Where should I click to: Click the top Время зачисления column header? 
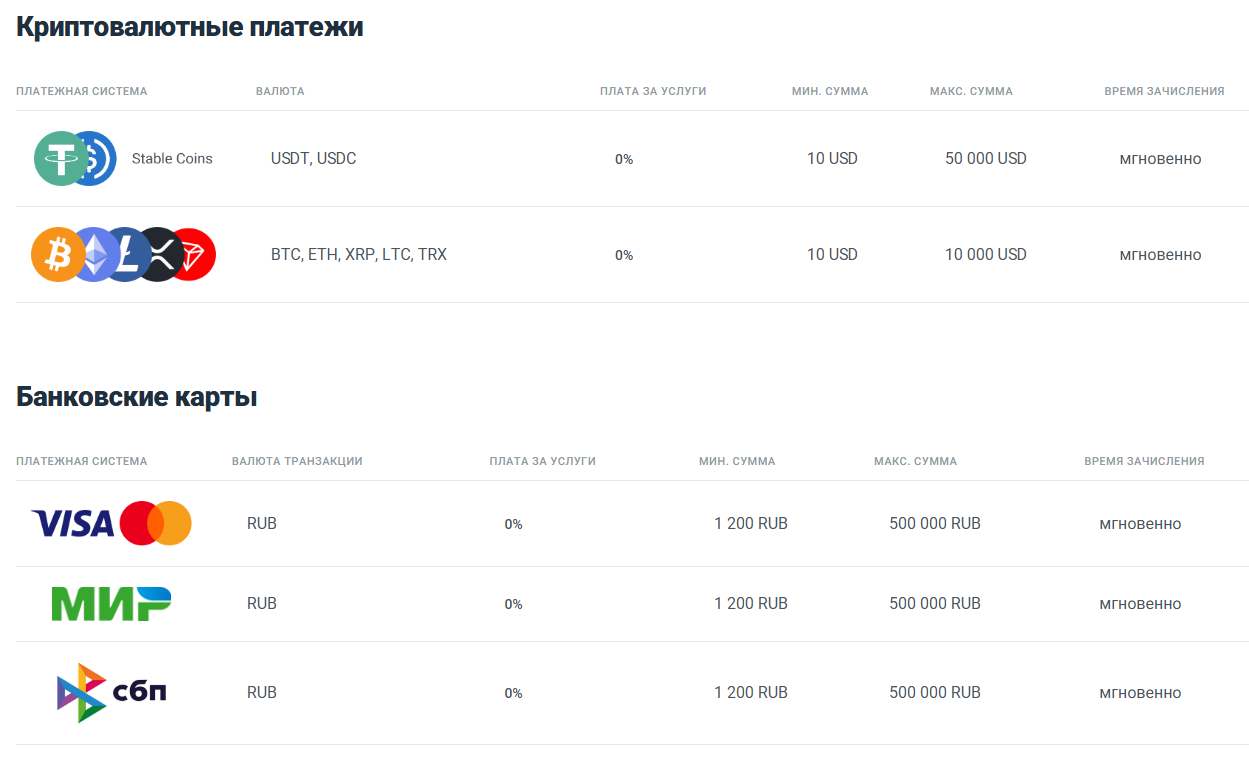[x=1164, y=91]
